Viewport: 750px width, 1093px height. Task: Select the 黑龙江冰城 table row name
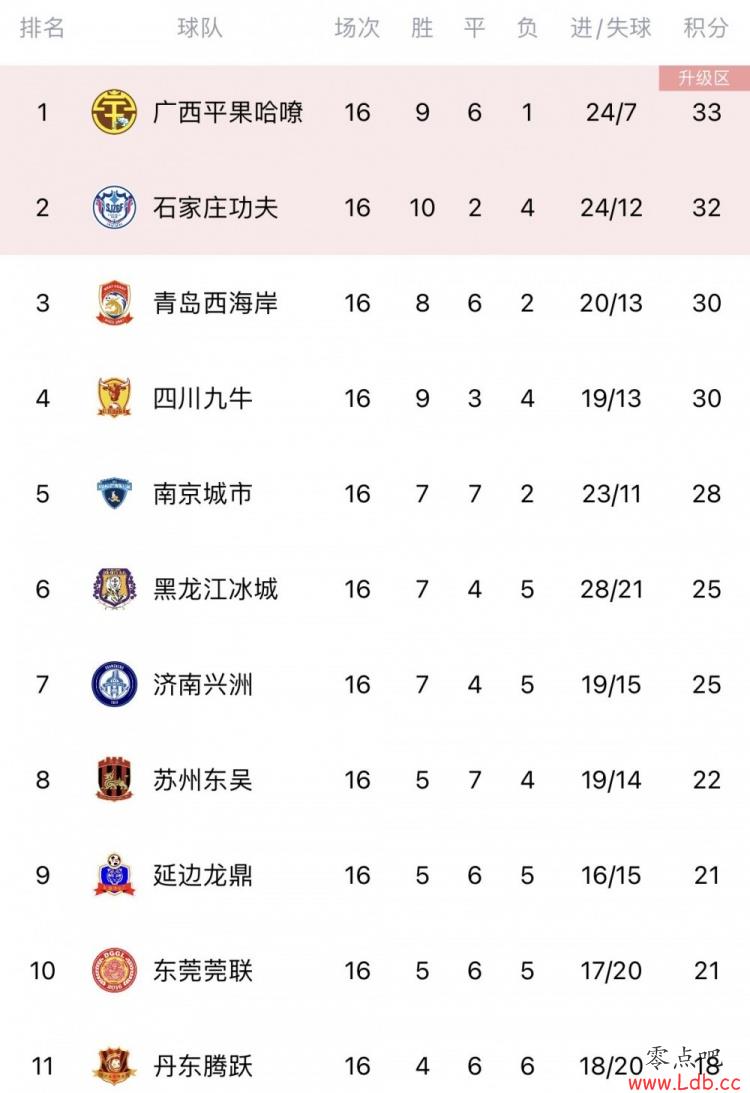tap(215, 589)
